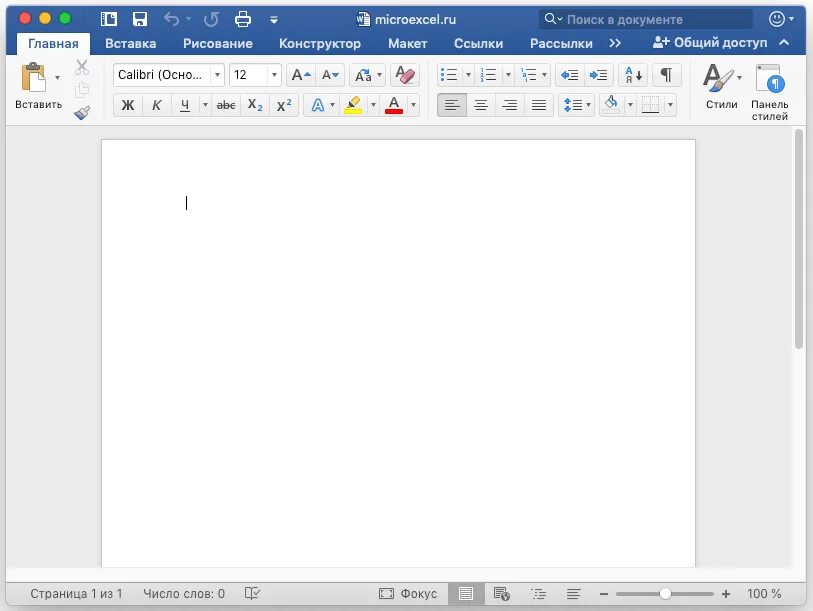This screenshot has height=611, width=813.
Task: Justify the text alignment
Action: [539, 105]
